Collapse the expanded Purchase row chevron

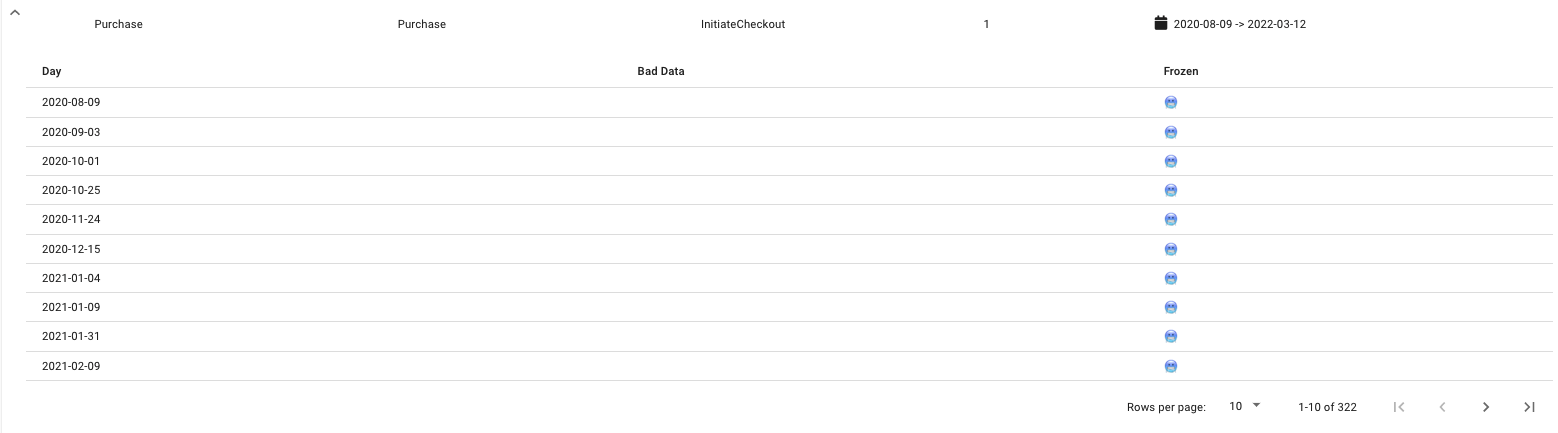[x=16, y=11]
